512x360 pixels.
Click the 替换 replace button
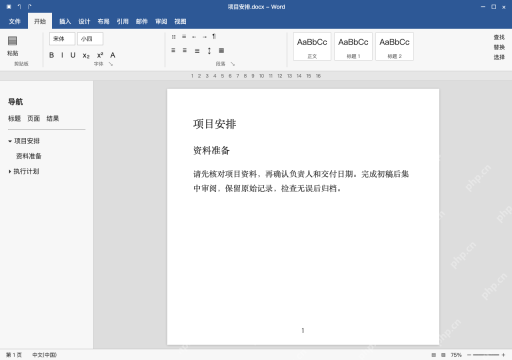coord(499,47)
